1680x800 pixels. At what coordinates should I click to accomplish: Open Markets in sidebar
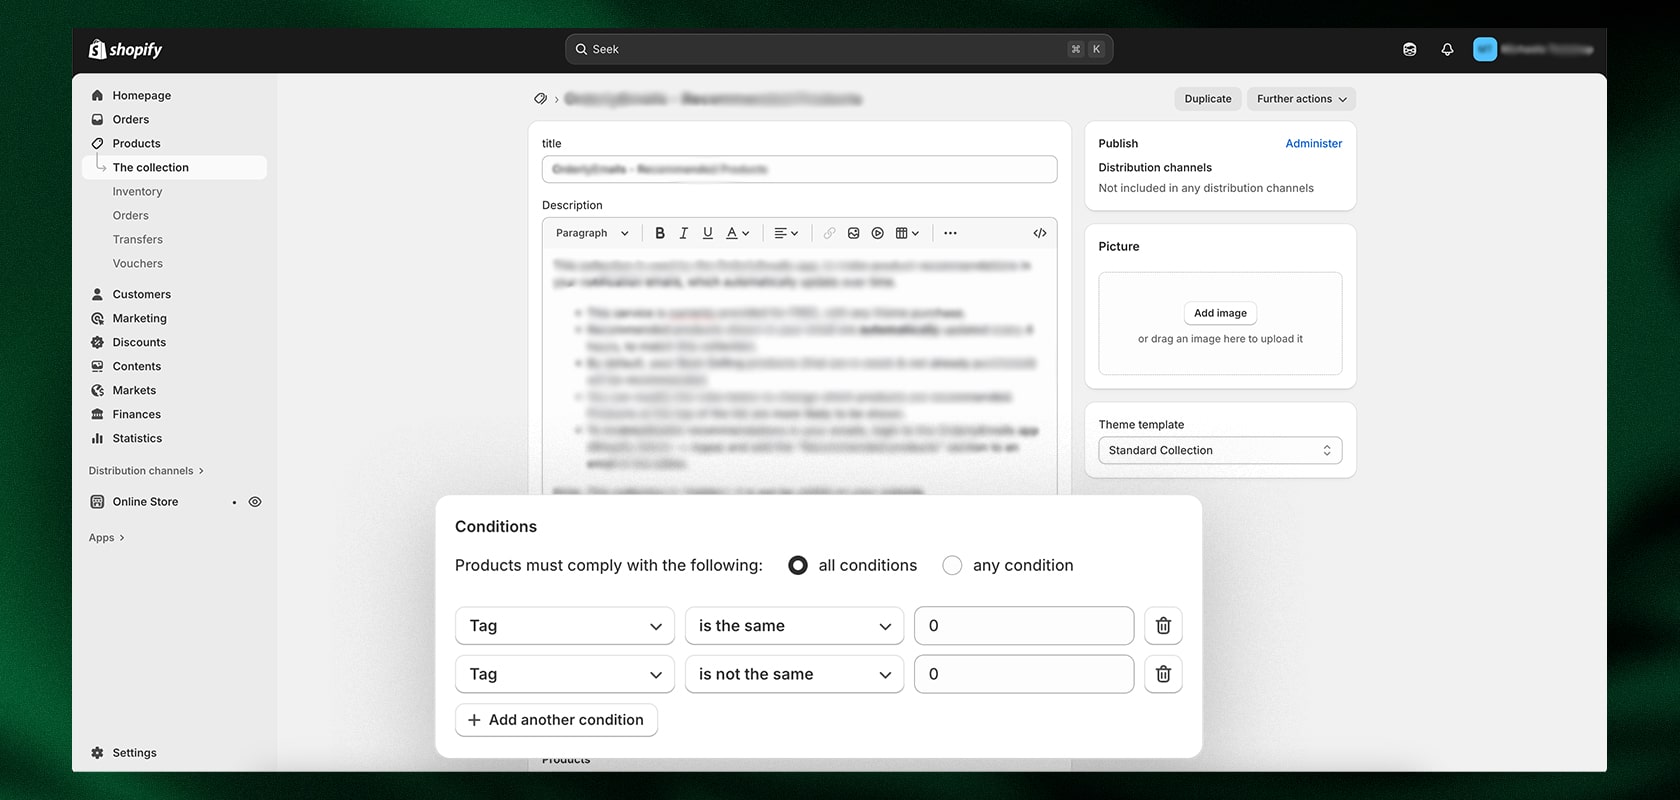tap(134, 391)
